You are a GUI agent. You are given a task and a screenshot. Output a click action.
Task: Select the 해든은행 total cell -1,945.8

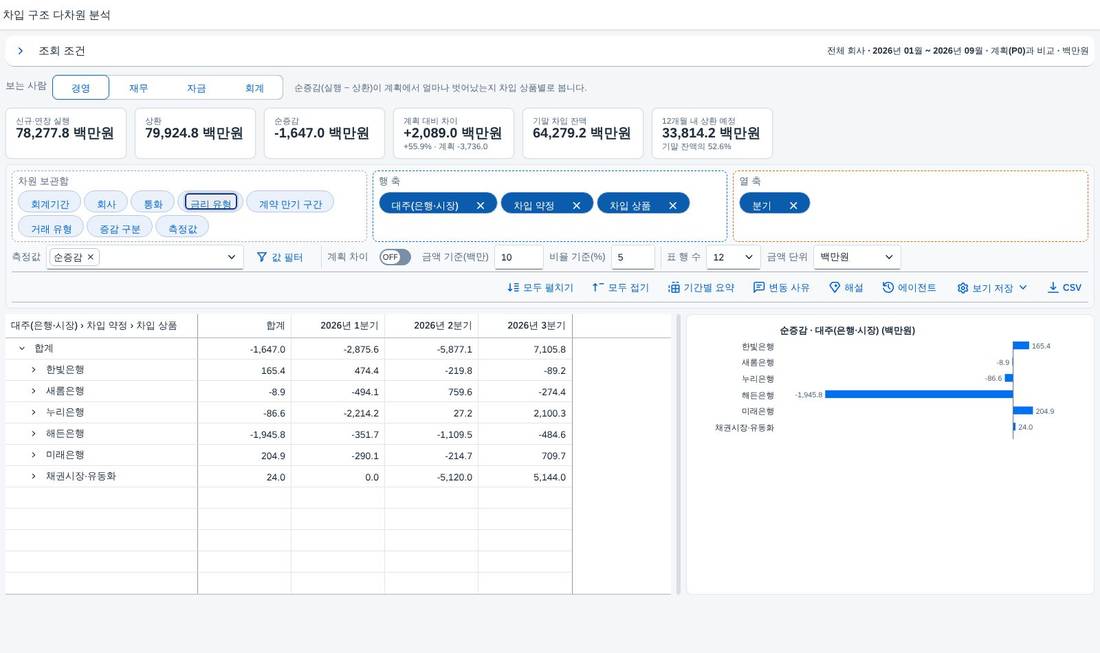[x=245, y=434]
